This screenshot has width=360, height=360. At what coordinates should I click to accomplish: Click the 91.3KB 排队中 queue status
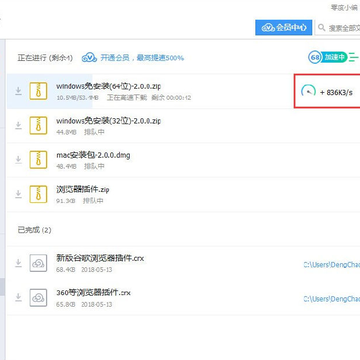click(x=80, y=201)
